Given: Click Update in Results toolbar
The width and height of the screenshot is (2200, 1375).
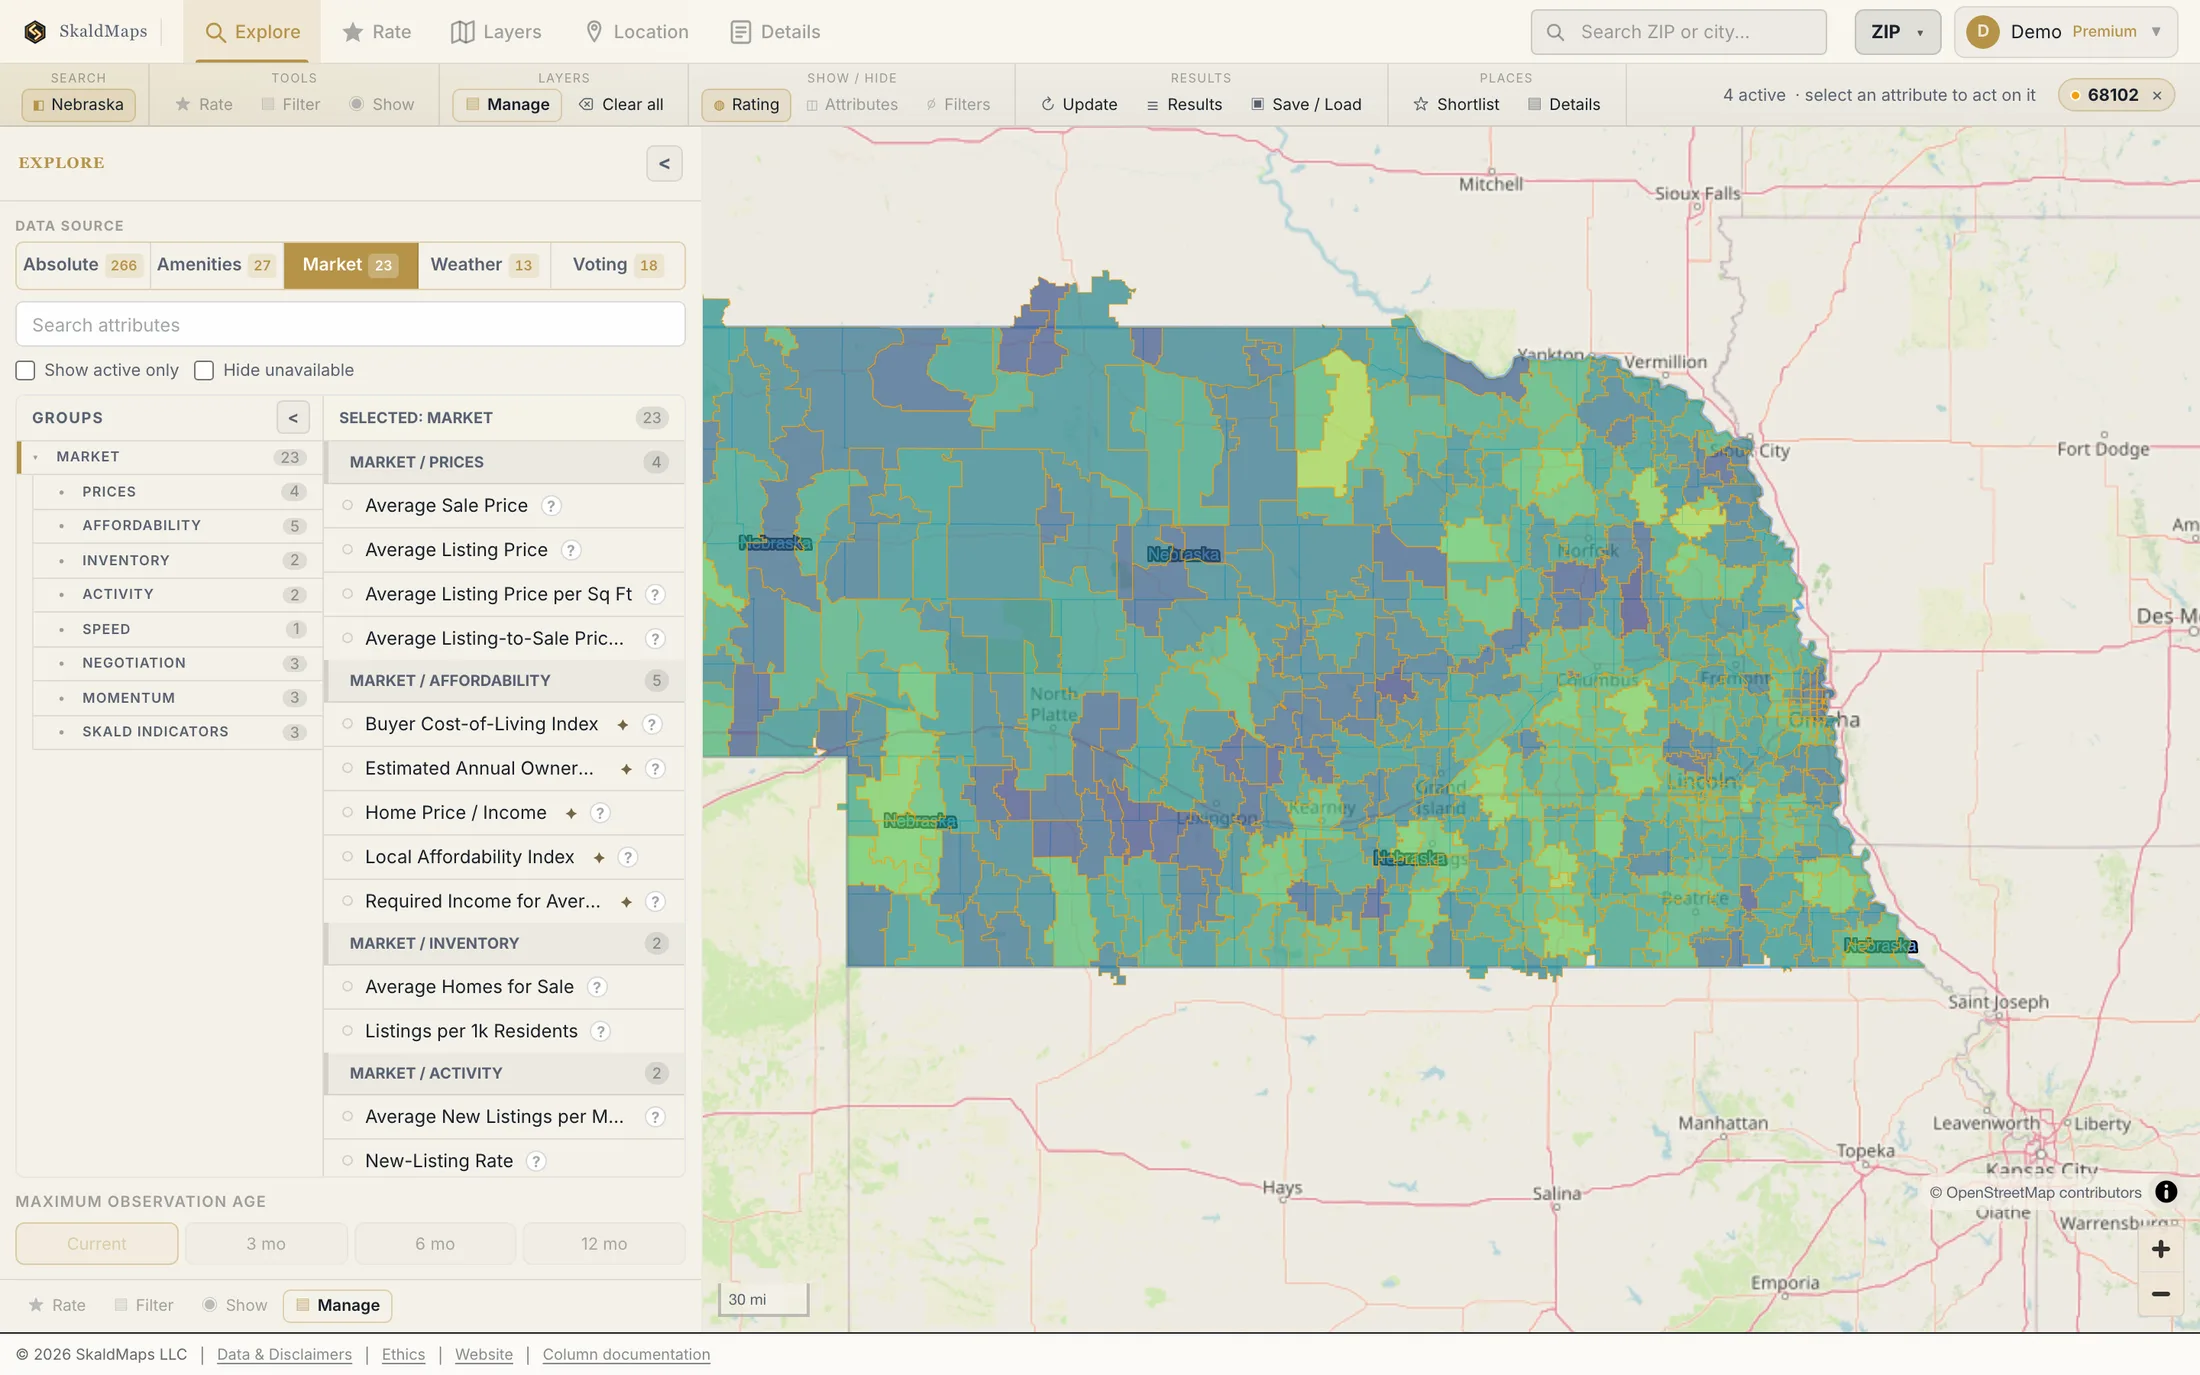Looking at the screenshot, I should click(1079, 104).
